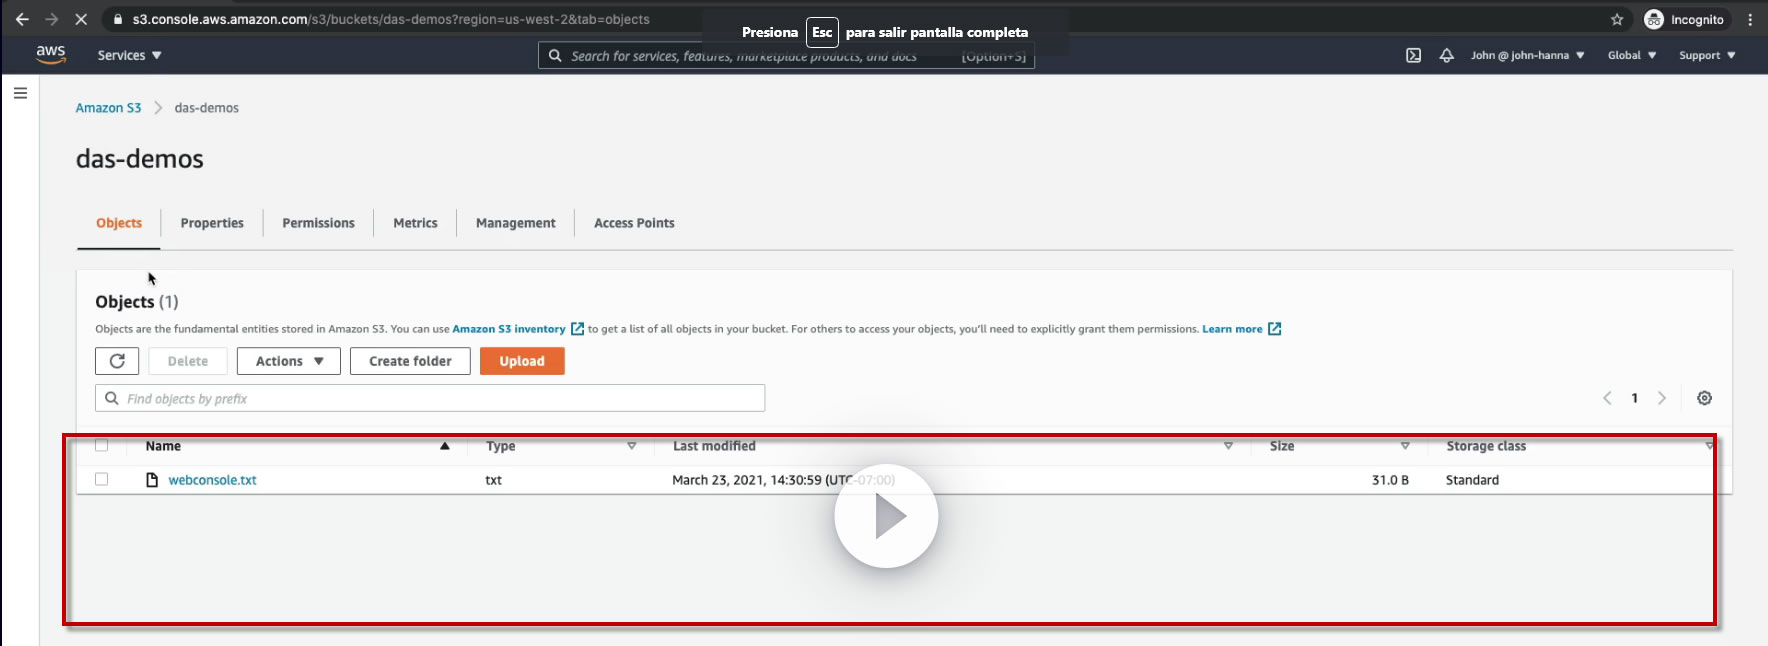Go to the previous page of objects
Viewport: 1768px width, 646px height.
pyautogui.click(x=1607, y=398)
